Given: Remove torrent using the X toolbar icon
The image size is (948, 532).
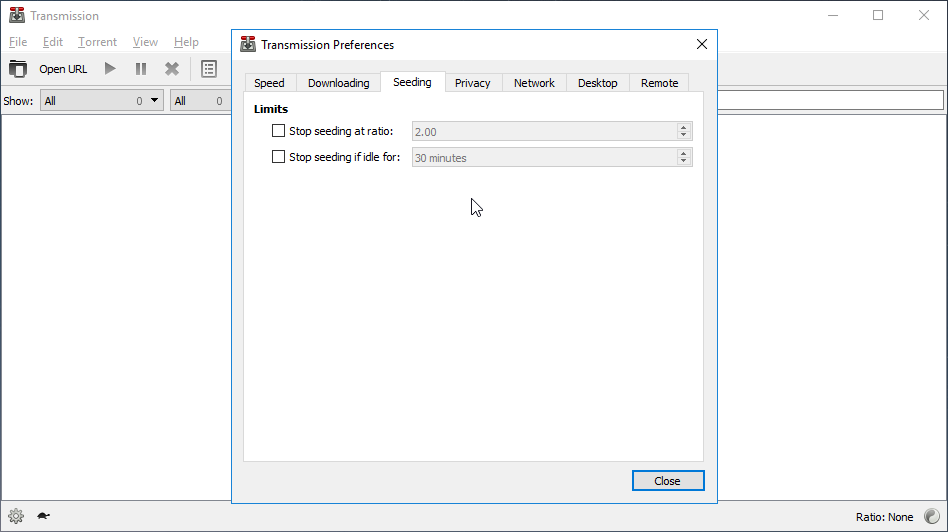Looking at the screenshot, I should click(x=172, y=69).
